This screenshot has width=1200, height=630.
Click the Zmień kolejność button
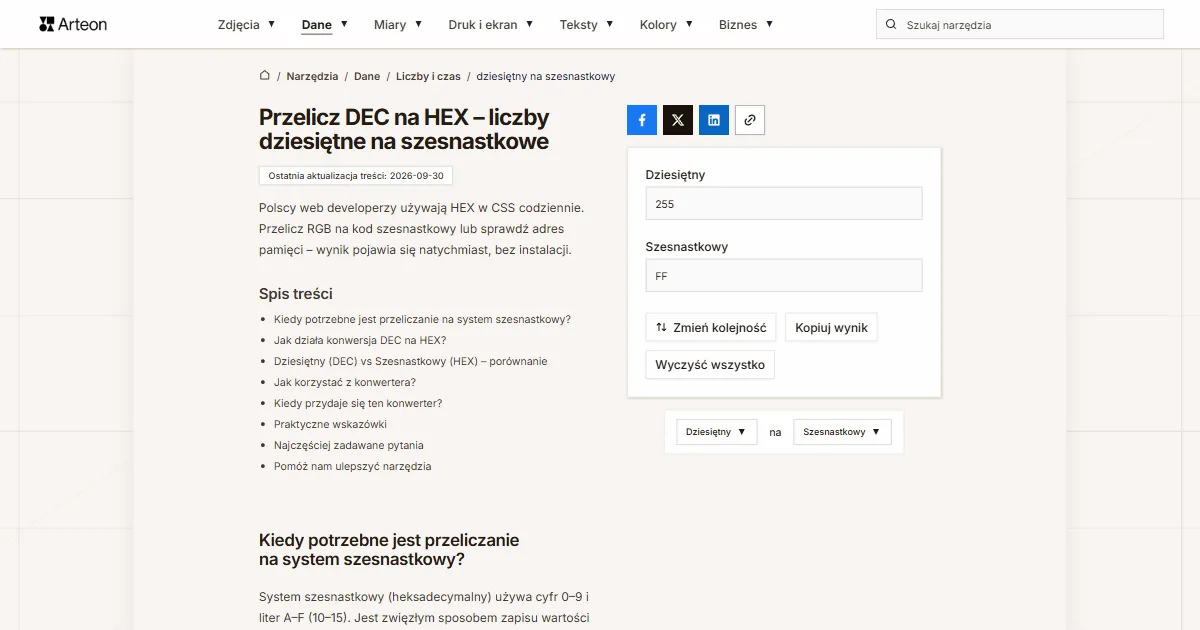coord(711,328)
